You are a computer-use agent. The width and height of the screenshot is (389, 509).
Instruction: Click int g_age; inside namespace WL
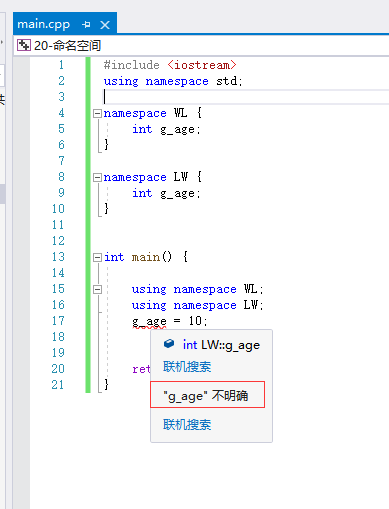pyautogui.click(x=166, y=129)
